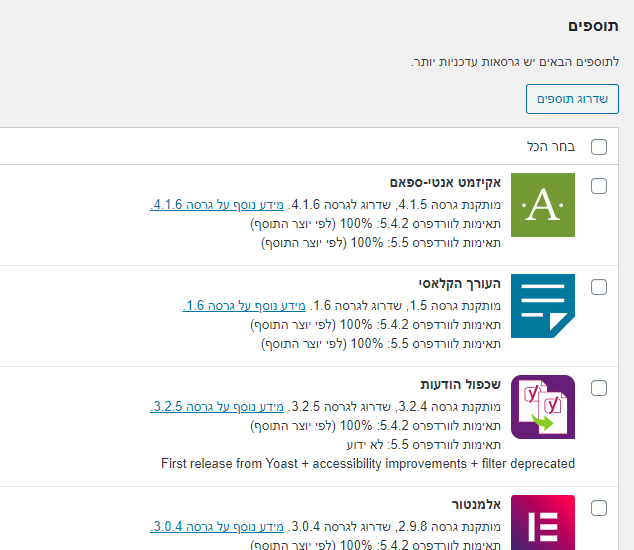
Task: Click the Akismet Anti-Spam plugin icon
Action: pos(543,205)
